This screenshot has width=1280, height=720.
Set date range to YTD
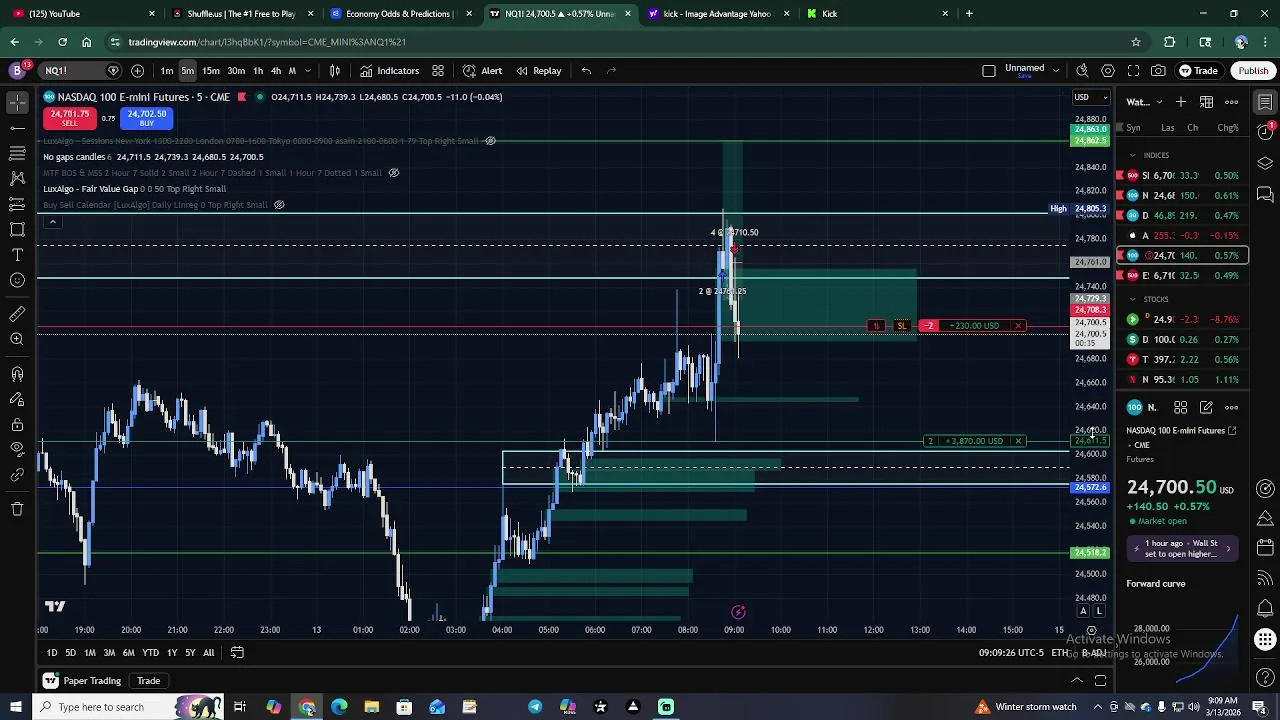click(x=150, y=653)
